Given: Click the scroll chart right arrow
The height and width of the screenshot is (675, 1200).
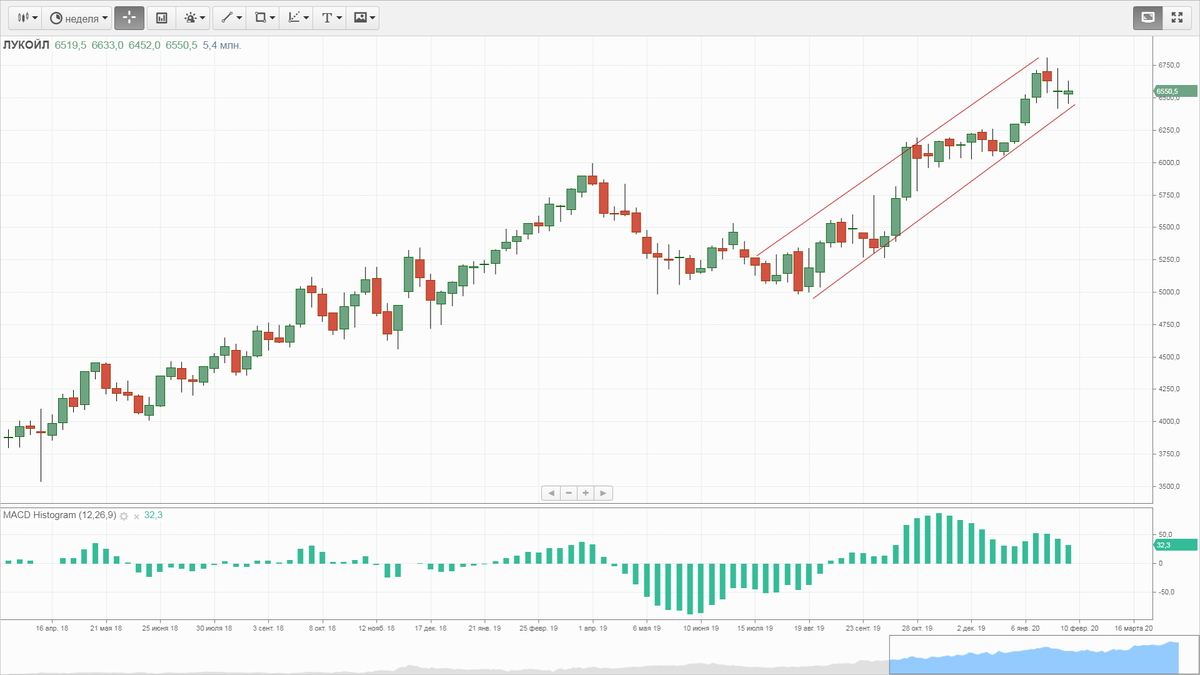Looking at the screenshot, I should [604, 493].
